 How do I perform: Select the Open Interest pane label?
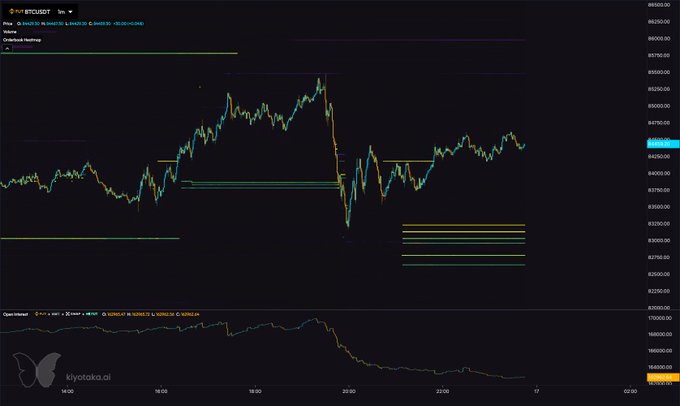coord(17,312)
